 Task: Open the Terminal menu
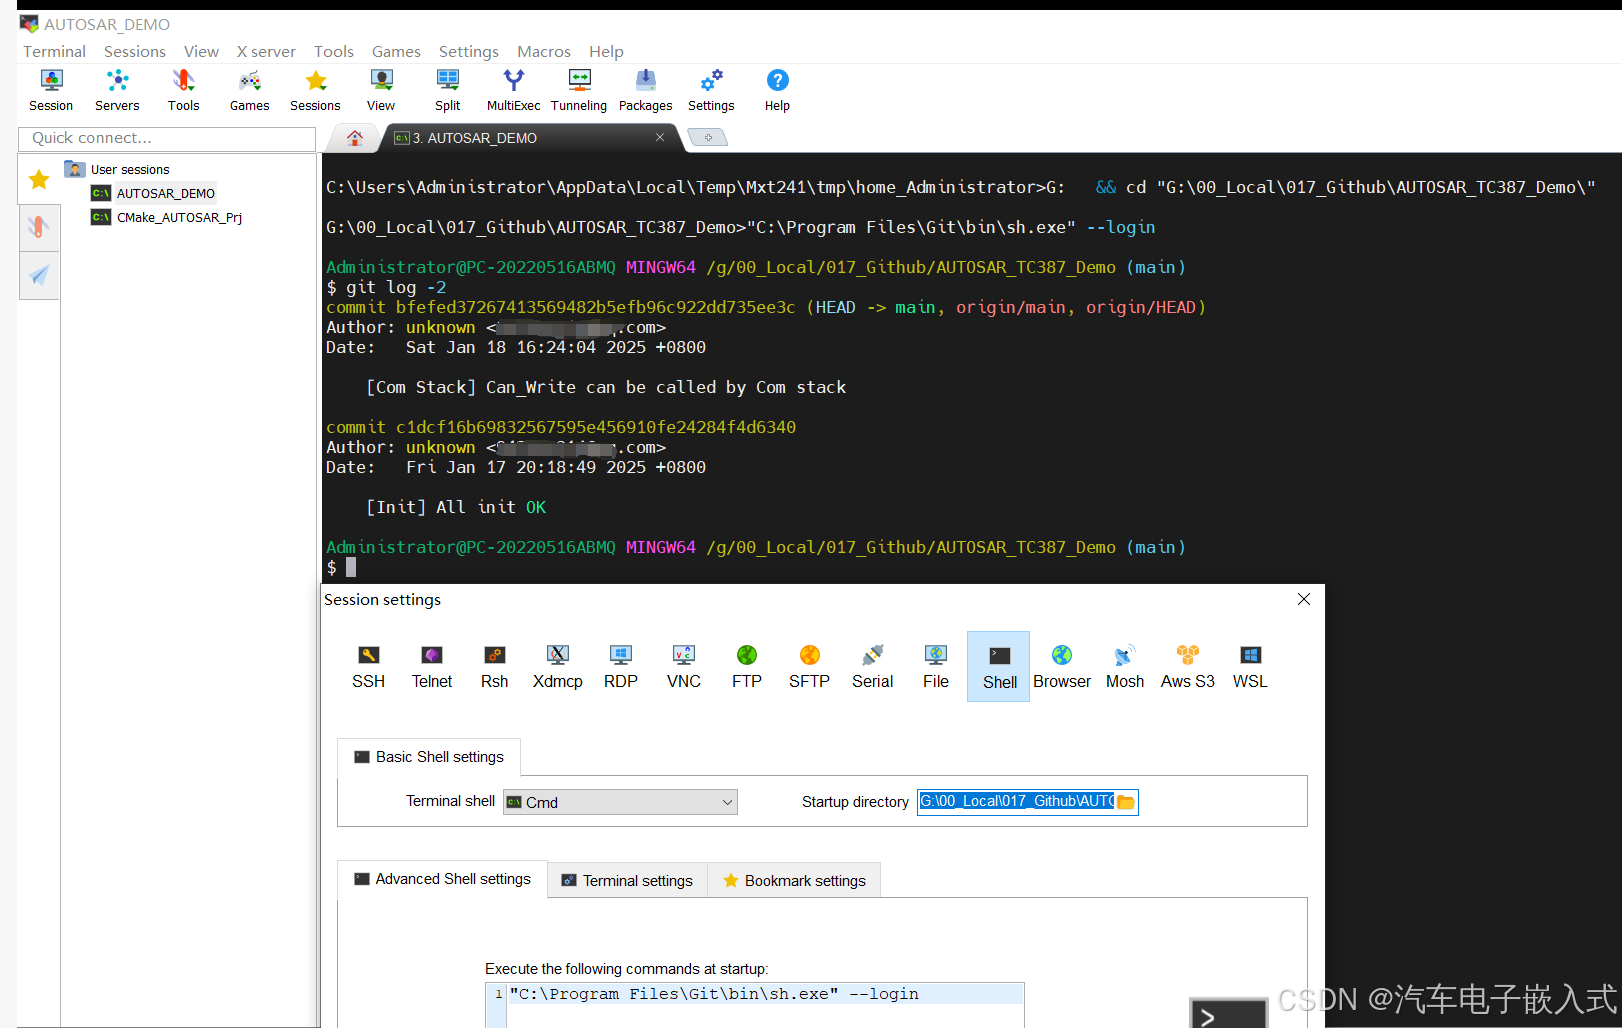click(55, 51)
